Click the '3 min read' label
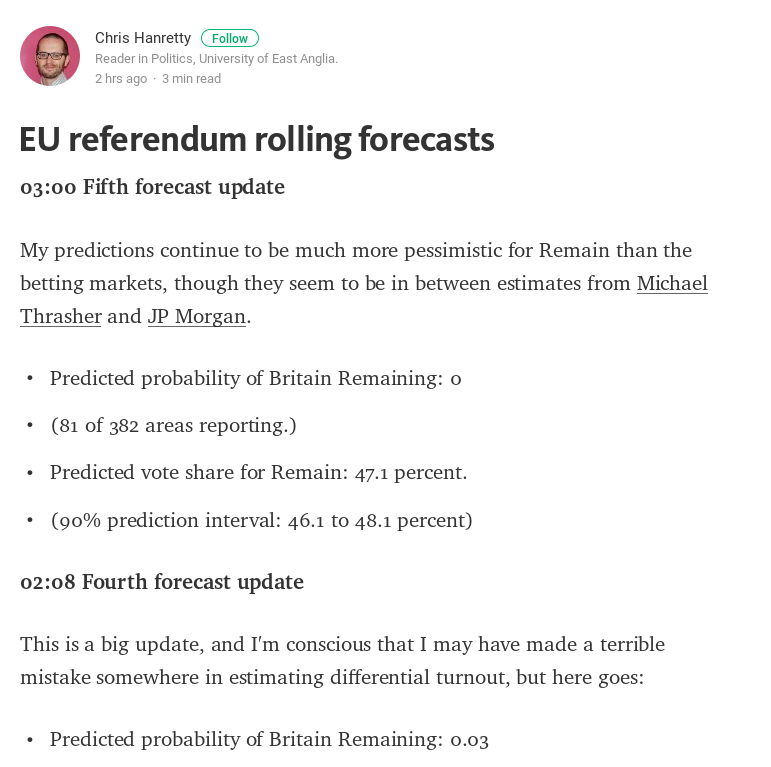The image size is (771, 767). [191, 79]
